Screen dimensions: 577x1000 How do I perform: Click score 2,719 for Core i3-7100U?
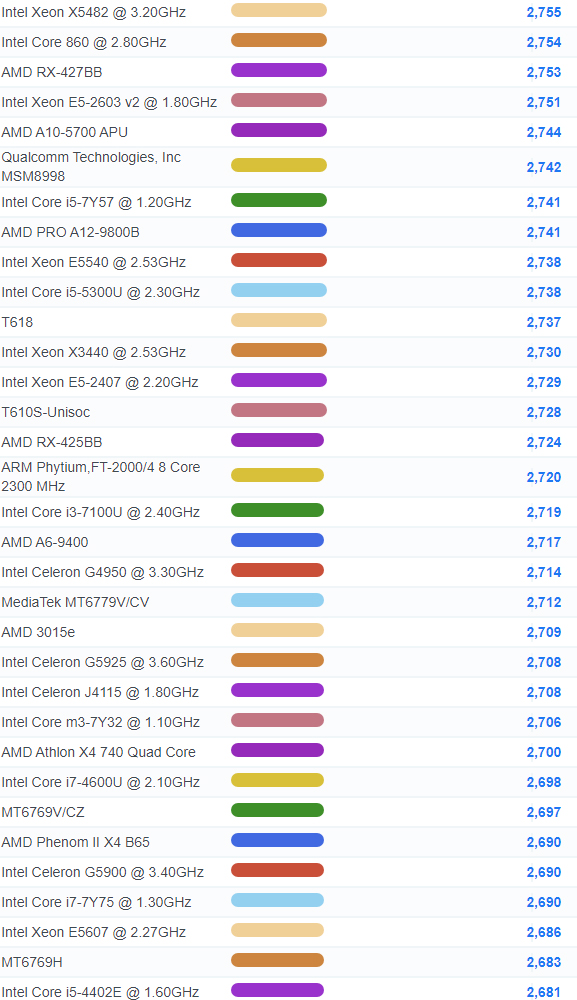tap(544, 512)
